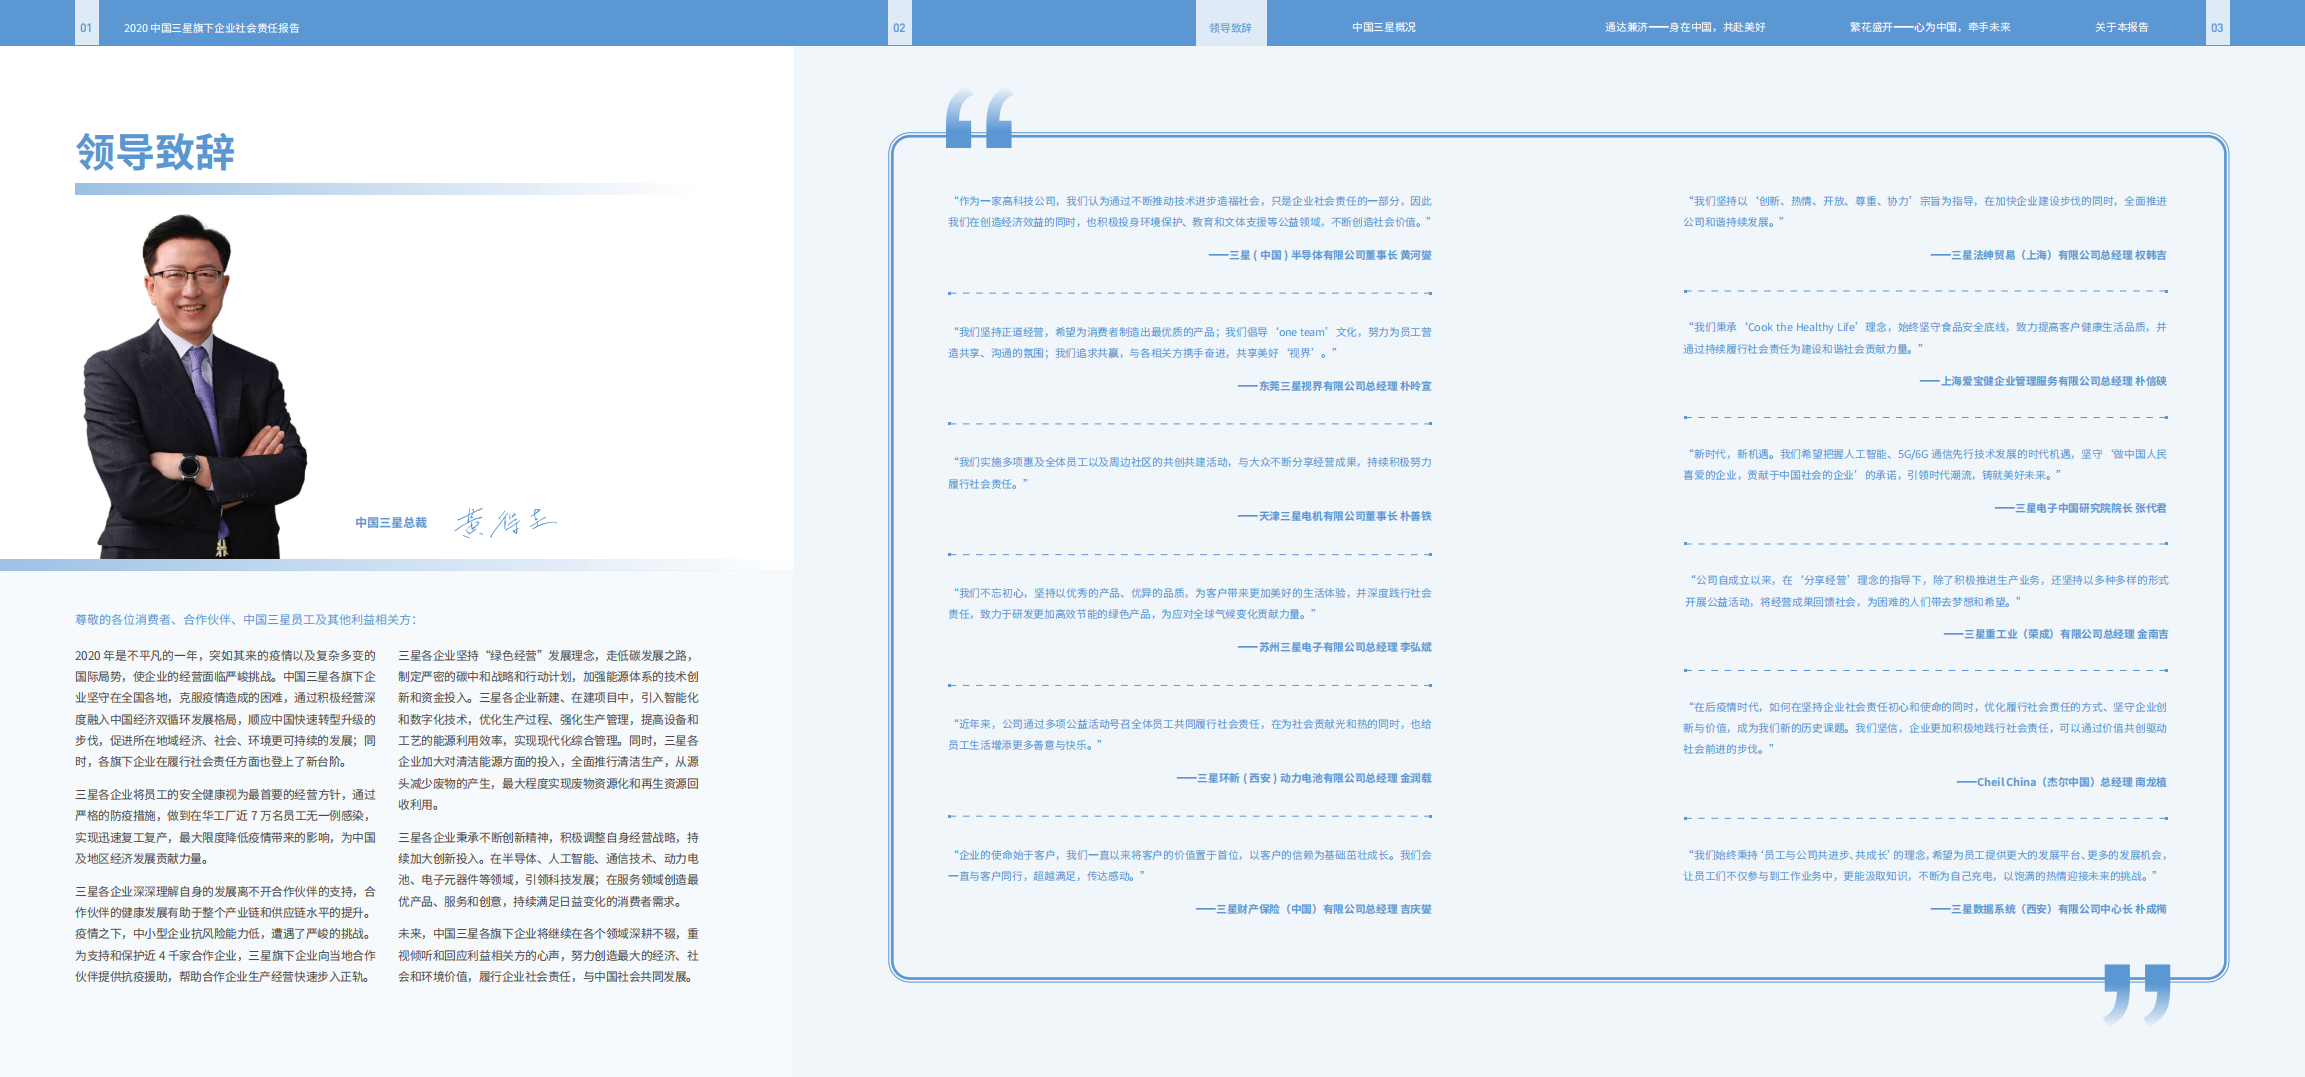Click the page number 03 marker
Image resolution: width=2305 pixels, height=1077 pixels.
click(2217, 28)
